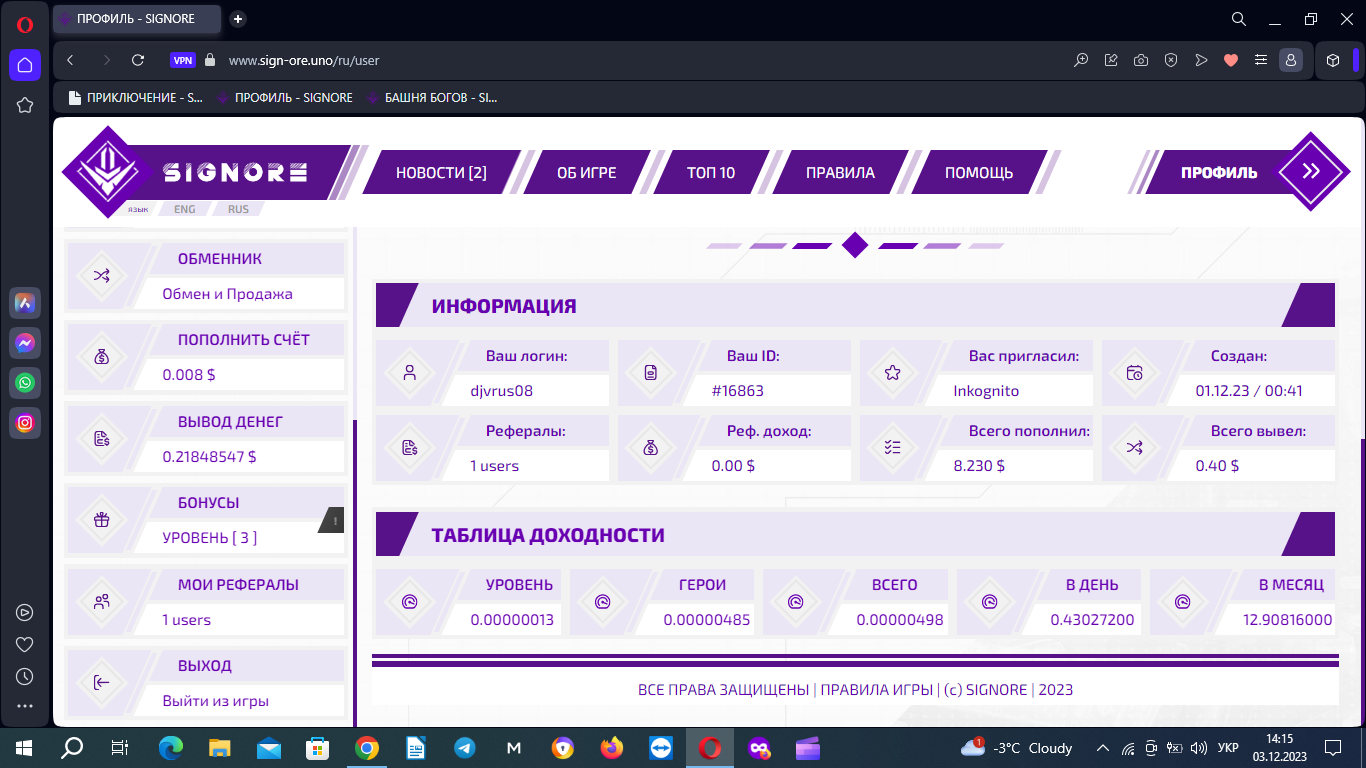1366x768 pixels.
Task: Open the ПОМОЩЬ menu item
Action: pos(979,172)
